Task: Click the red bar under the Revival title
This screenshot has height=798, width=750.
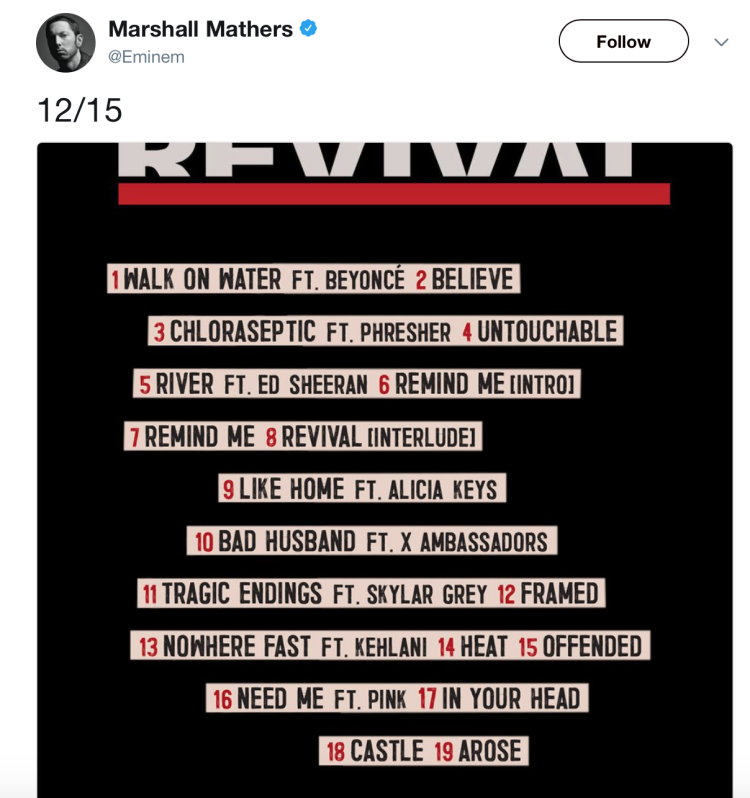Action: pyautogui.click(x=393, y=194)
